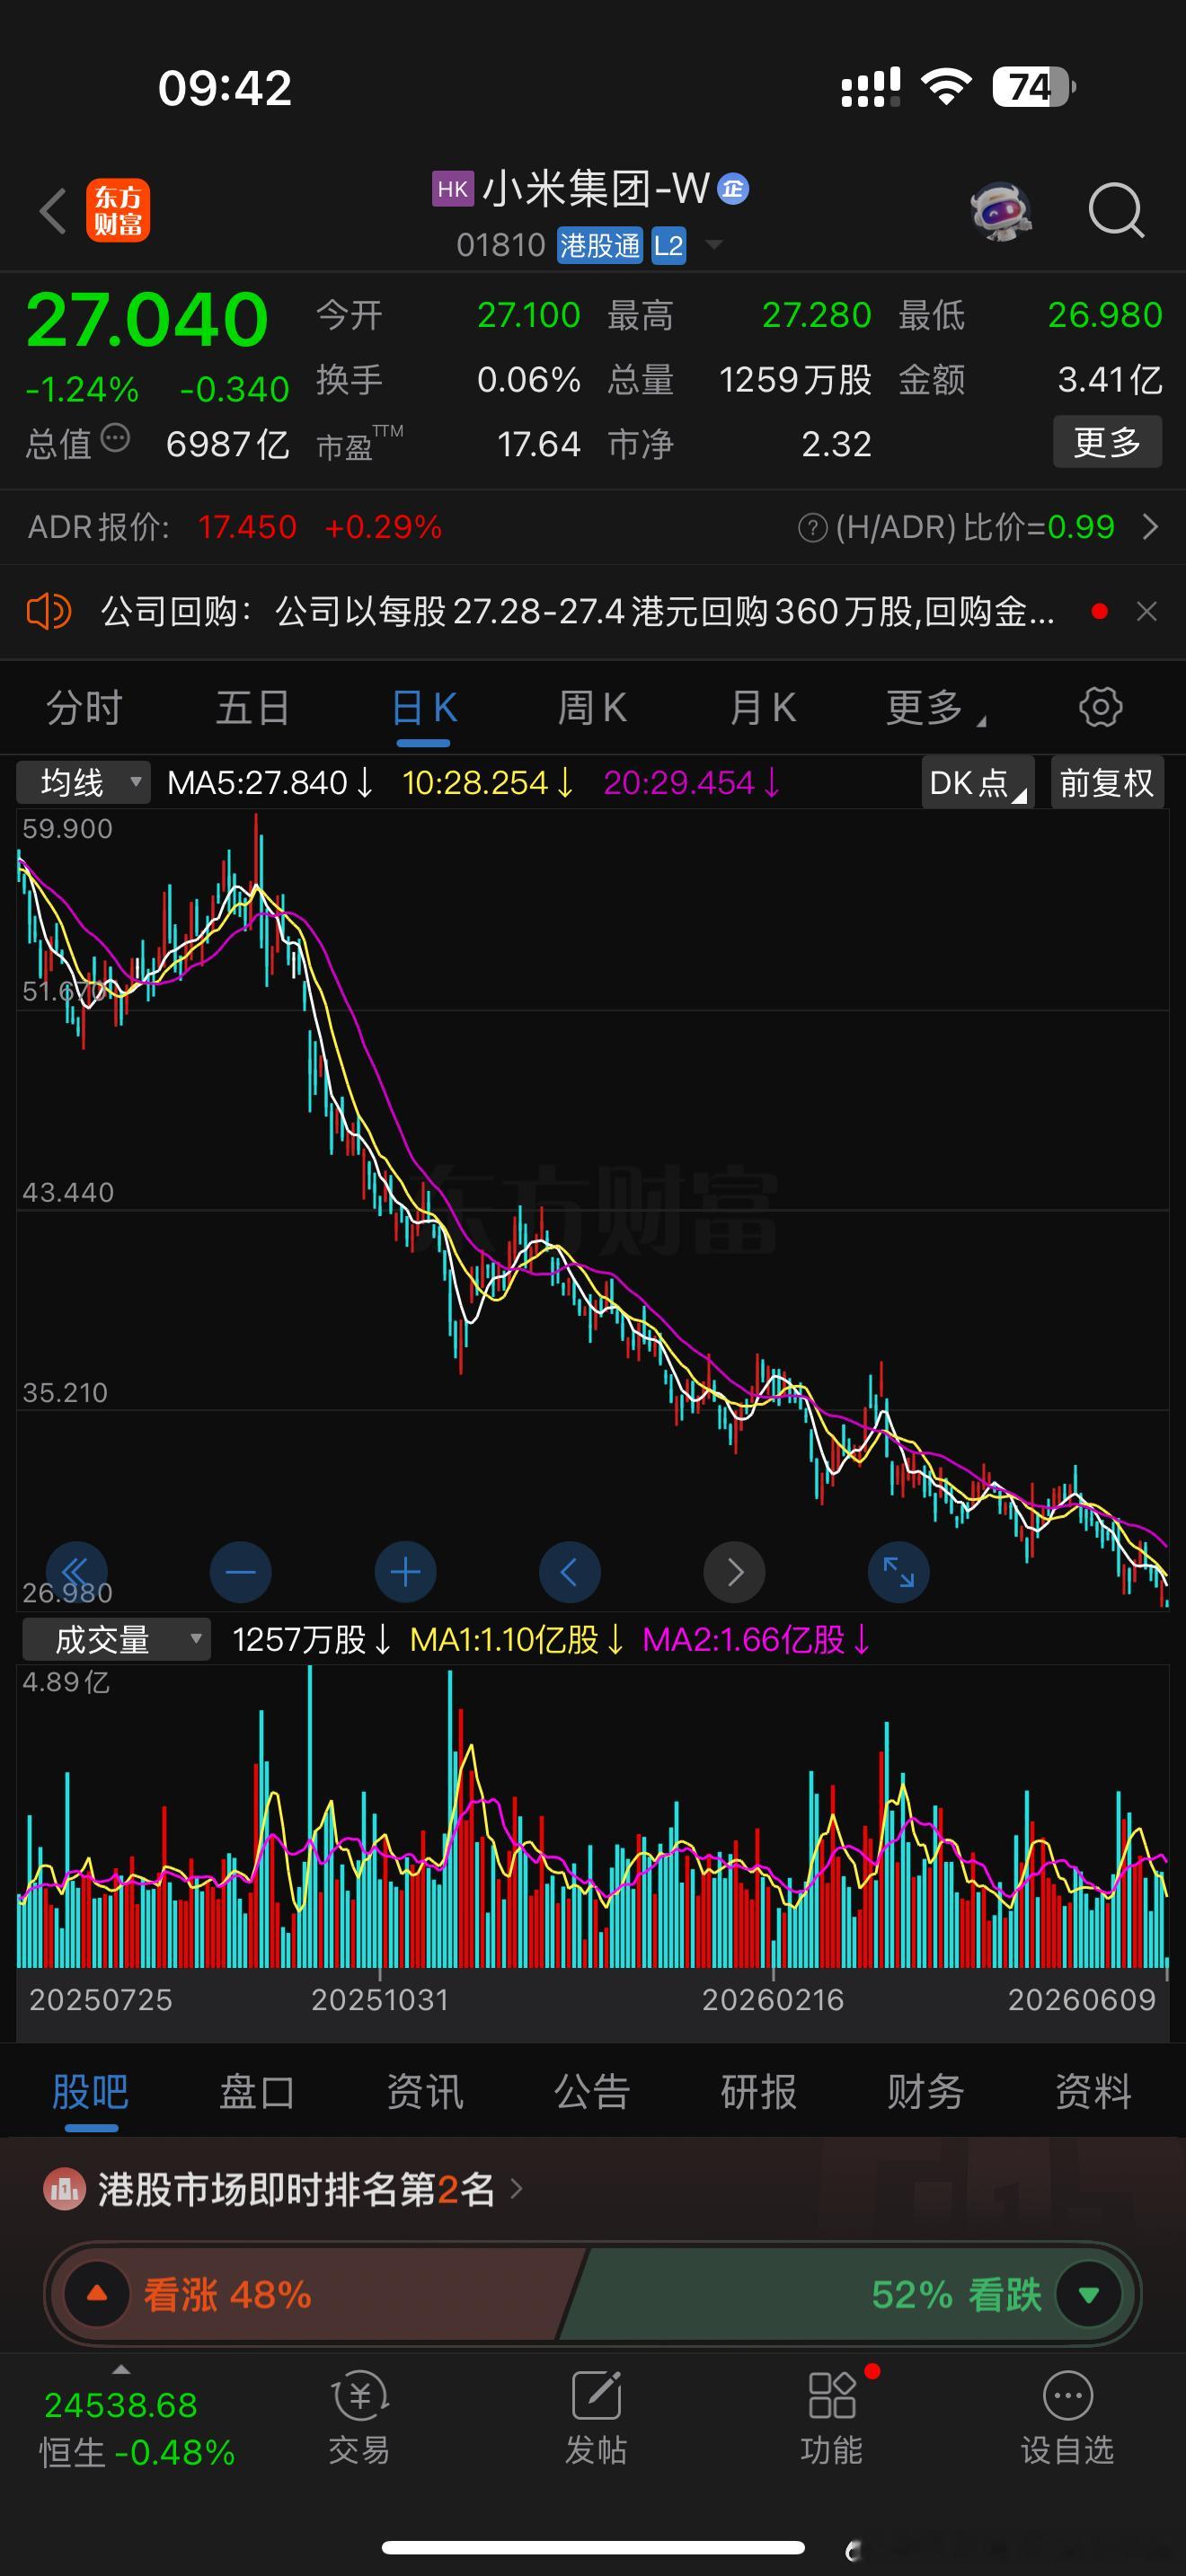
Task: Open the DK点 dropdown
Action: coord(977,782)
